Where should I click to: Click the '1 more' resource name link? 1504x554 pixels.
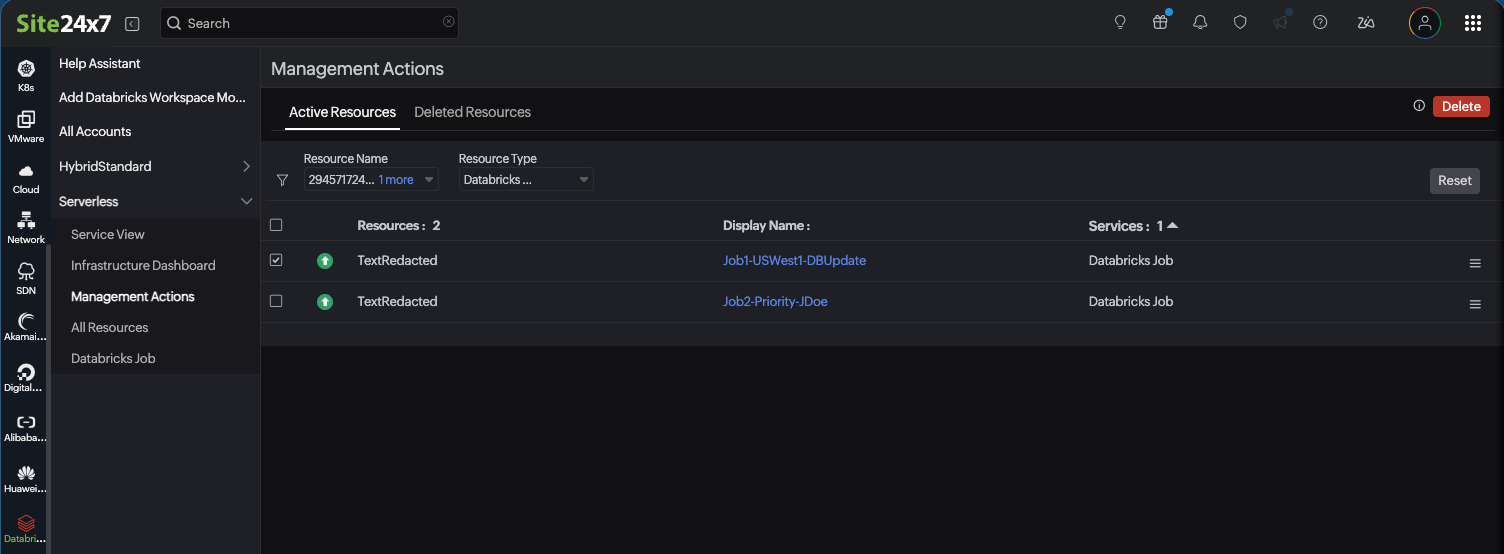point(396,180)
